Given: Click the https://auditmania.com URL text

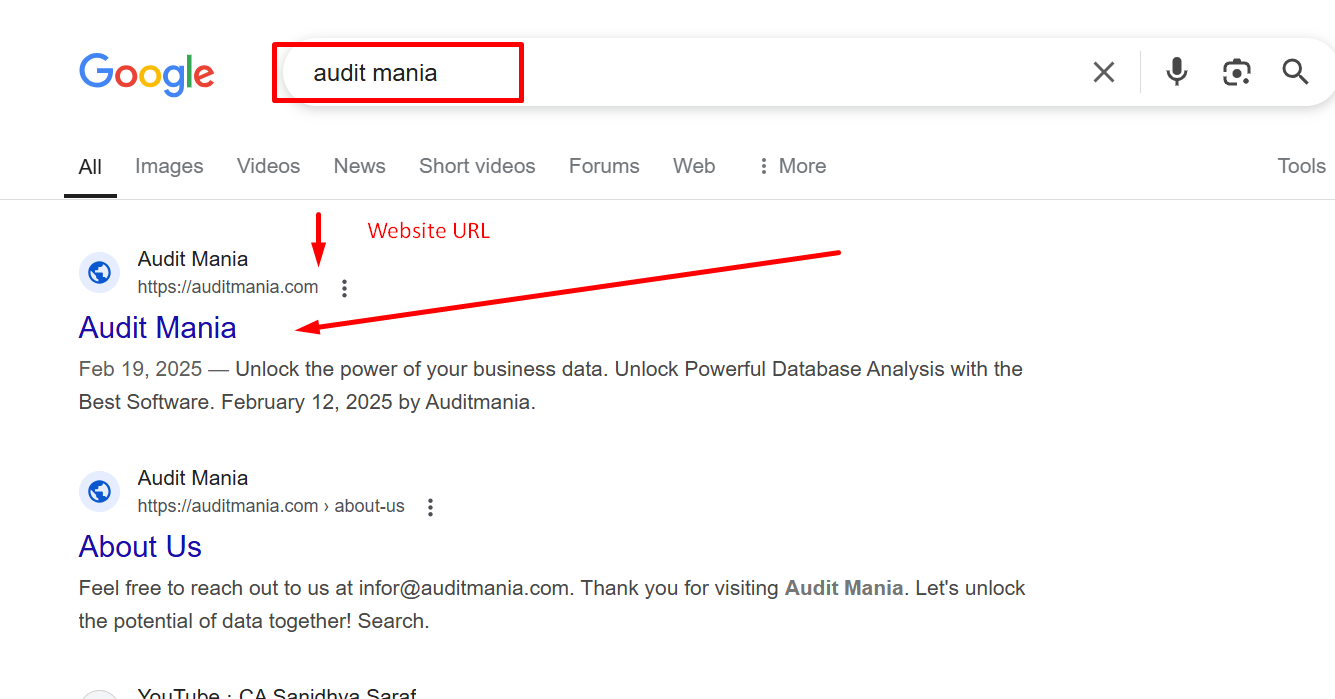Looking at the screenshot, I should click(228, 288).
